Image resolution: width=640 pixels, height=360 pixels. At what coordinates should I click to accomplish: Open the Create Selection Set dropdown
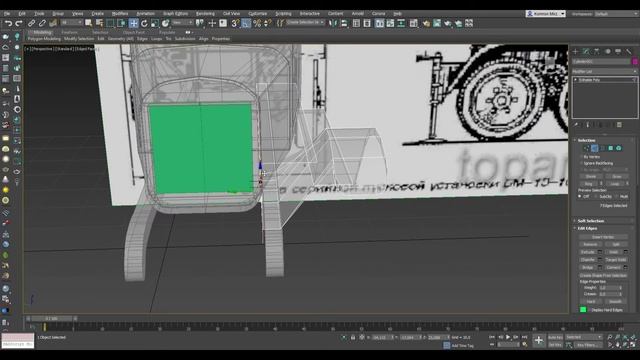[x=305, y=23]
